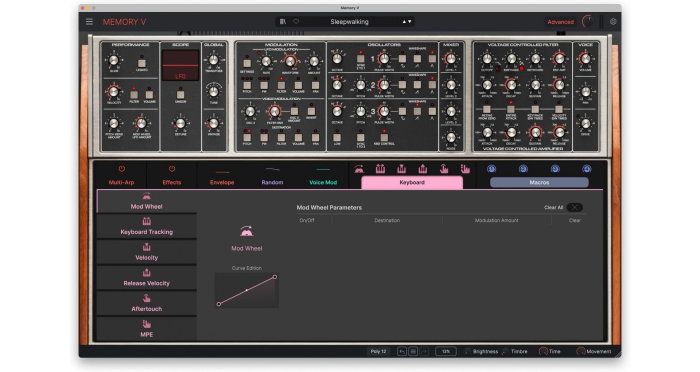Click the Destination column header
This screenshot has height=372, width=700.
click(387, 220)
